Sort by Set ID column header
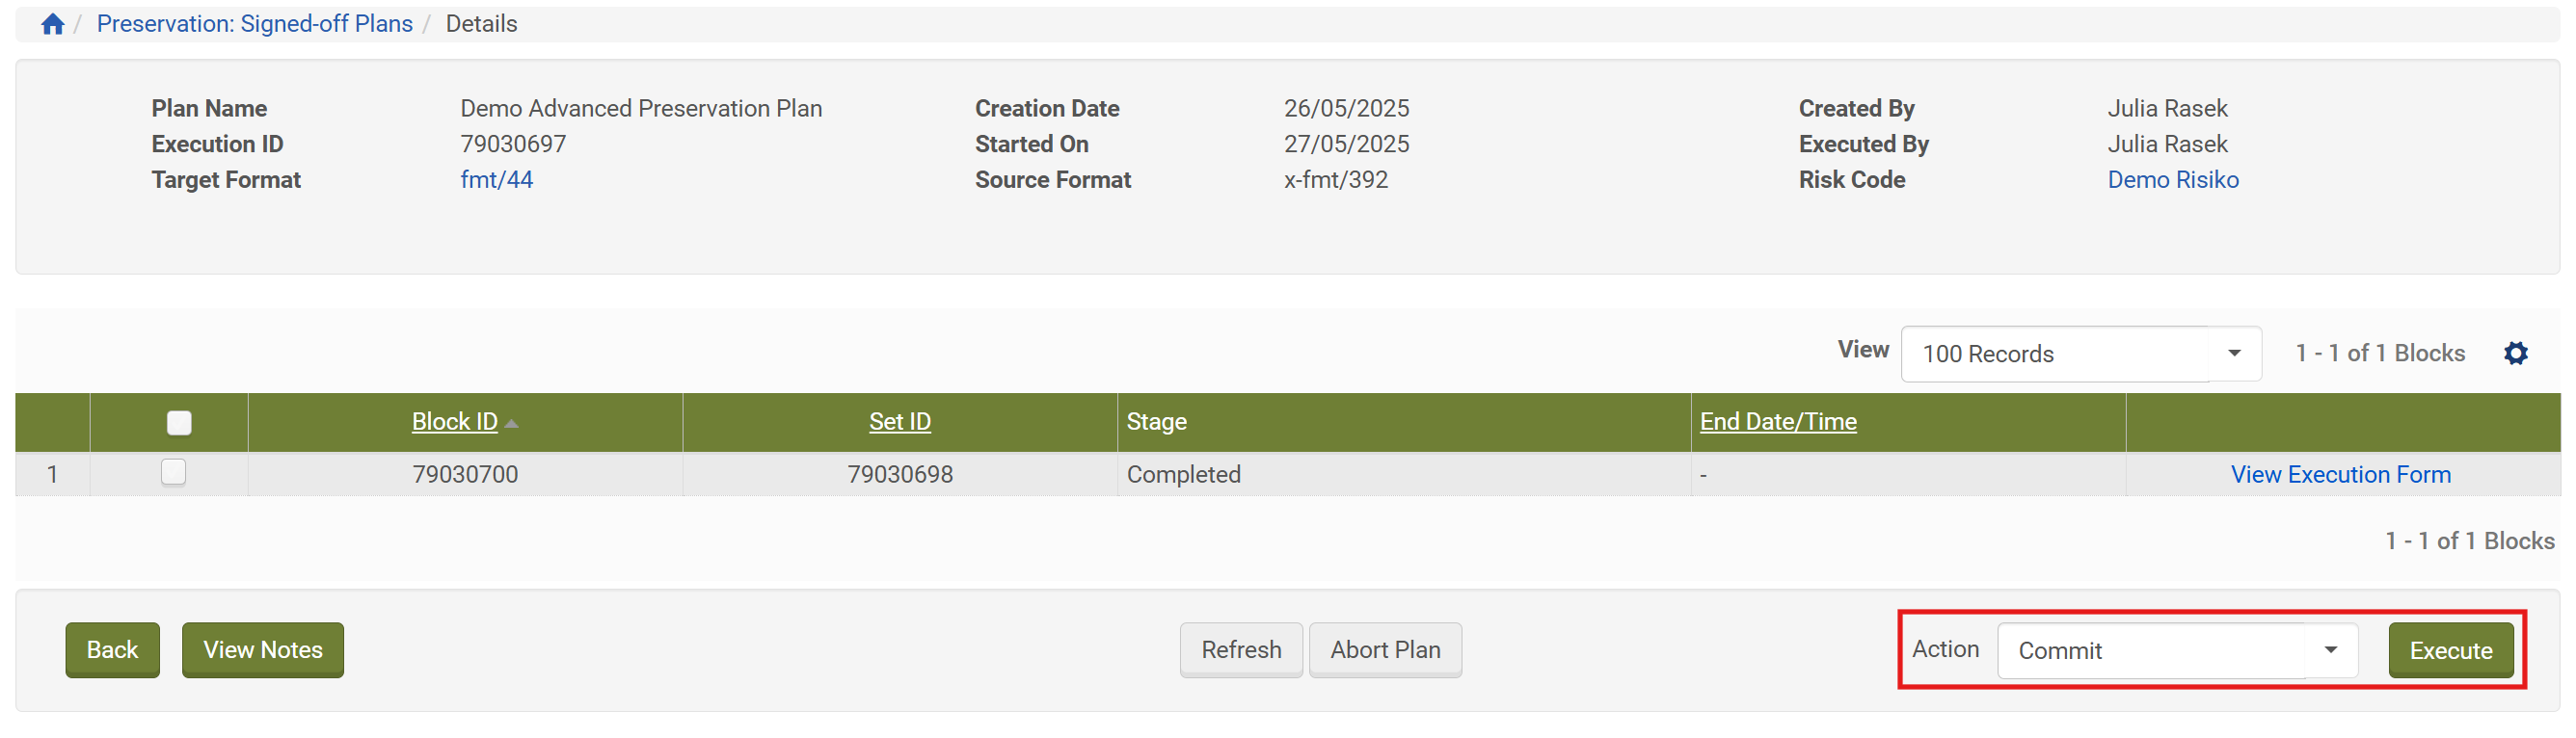 click(899, 422)
